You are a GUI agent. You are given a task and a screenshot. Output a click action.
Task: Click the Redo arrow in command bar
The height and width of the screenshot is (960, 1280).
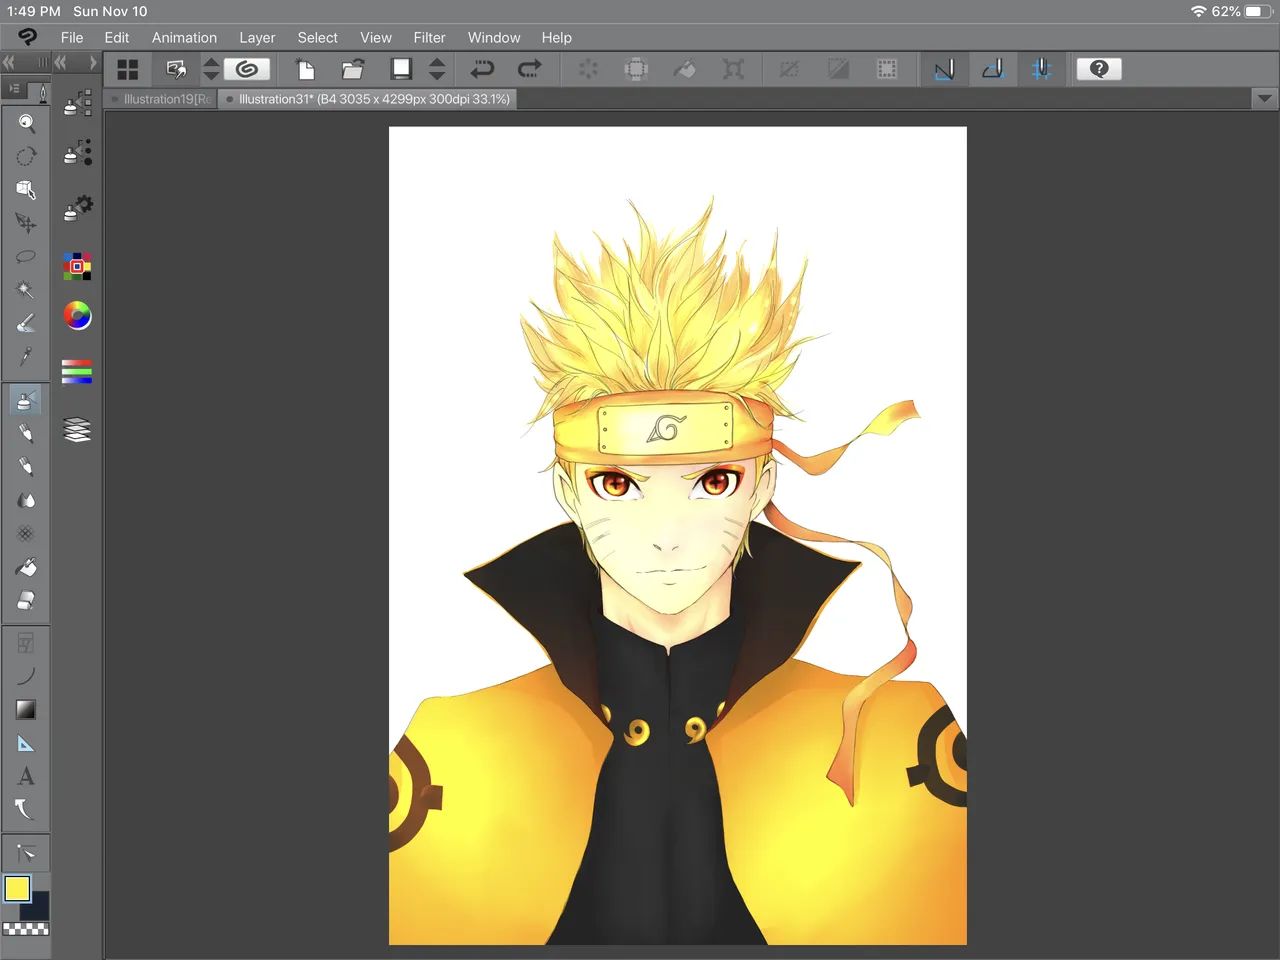pyautogui.click(x=529, y=69)
